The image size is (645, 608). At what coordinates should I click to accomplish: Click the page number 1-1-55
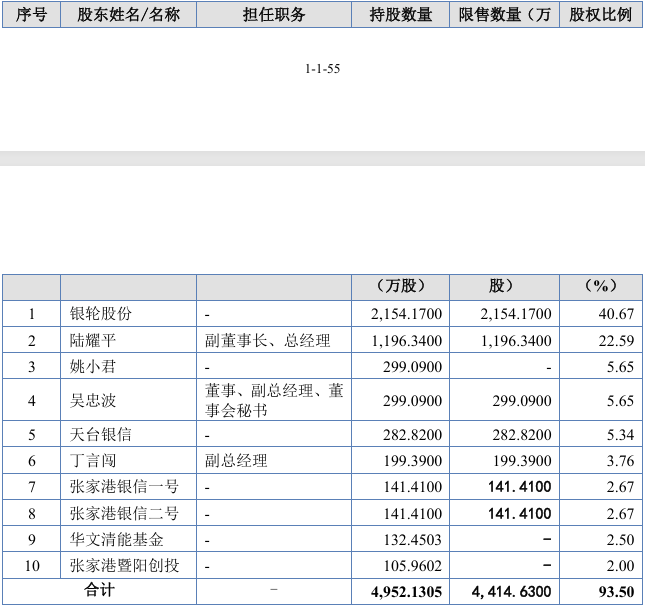point(322,69)
